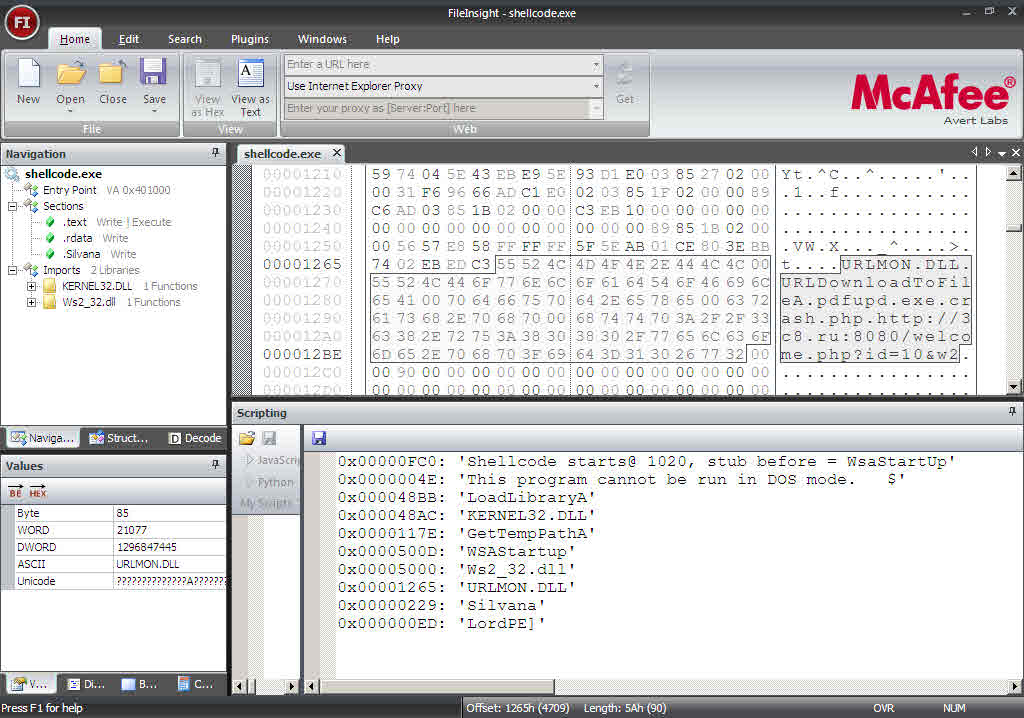Click the scripting output horizontal scrollbar thumb
Viewport: 1024px width, 718px height.
(437, 686)
